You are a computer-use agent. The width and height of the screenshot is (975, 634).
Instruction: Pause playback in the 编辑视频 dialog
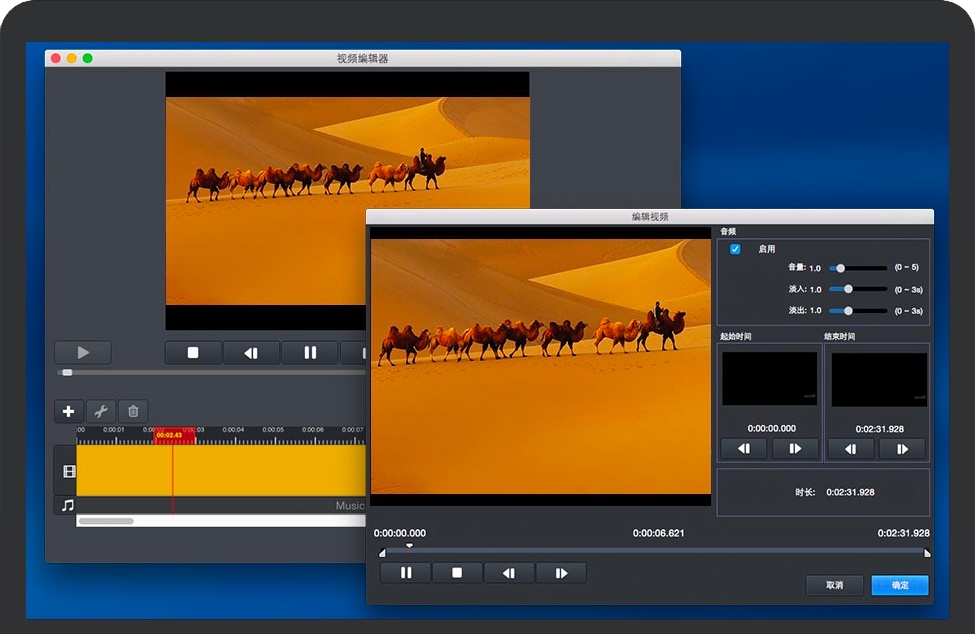406,573
